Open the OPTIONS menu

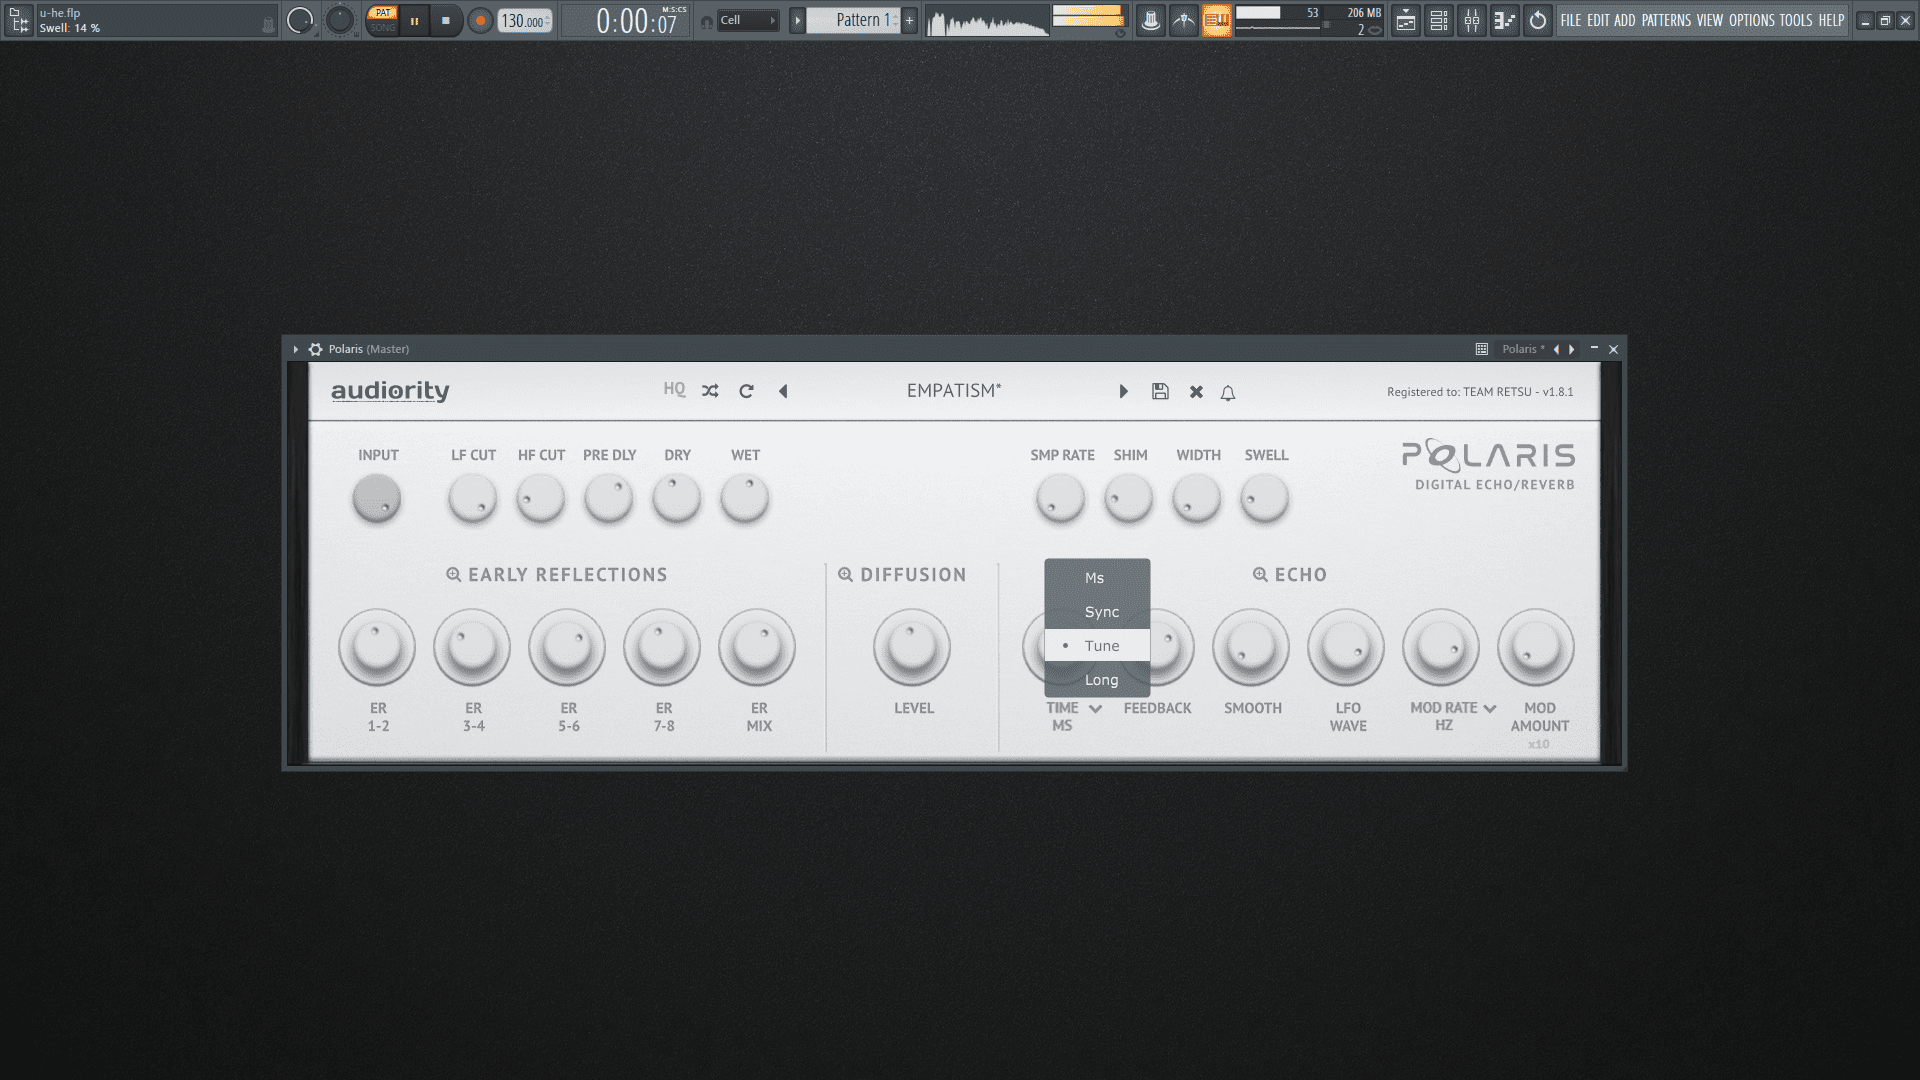1752,20
